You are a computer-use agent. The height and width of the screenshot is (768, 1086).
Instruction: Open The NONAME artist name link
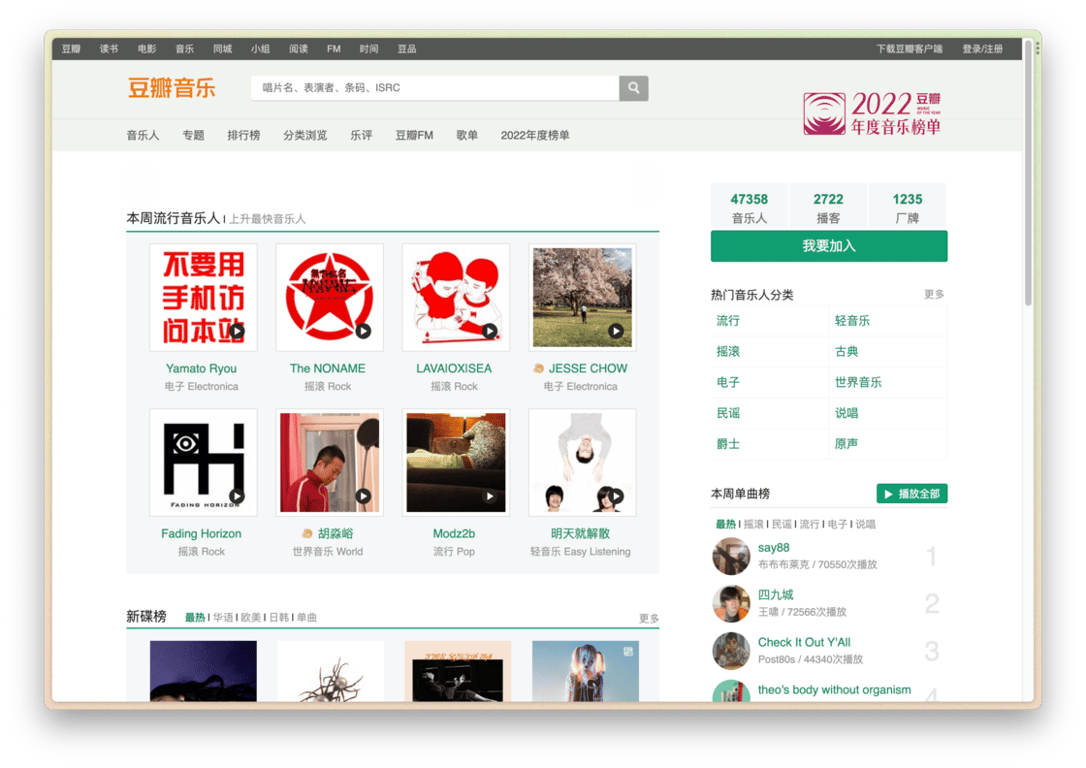pyautogui.click(x=328, y=368)
